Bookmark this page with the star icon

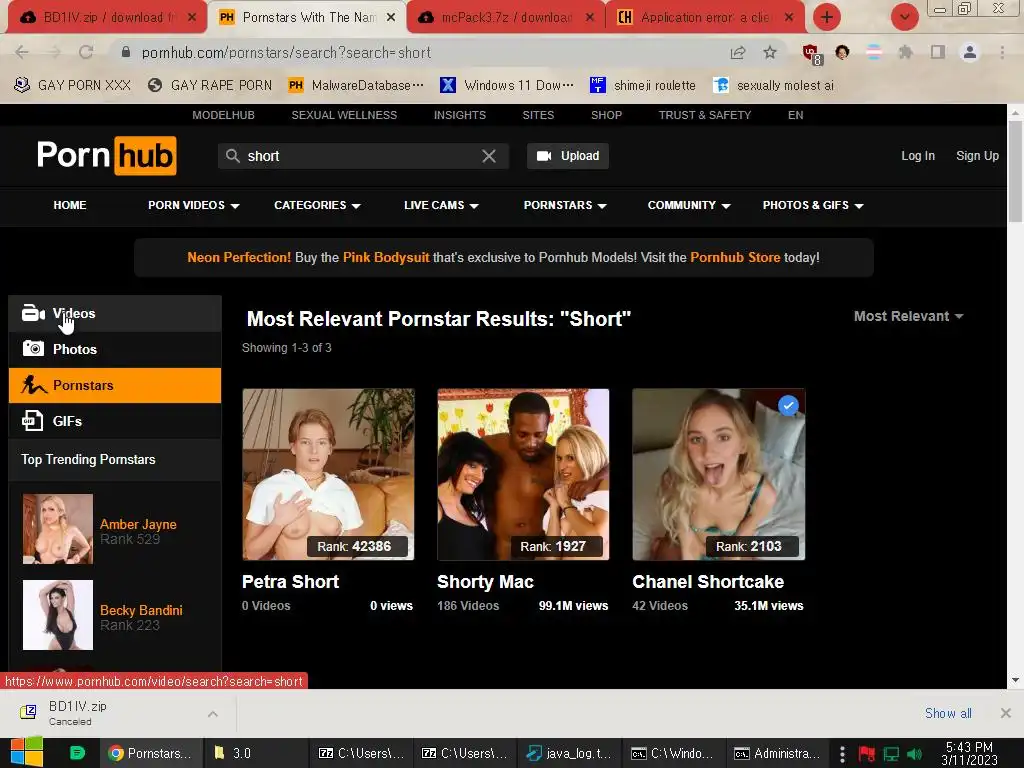pyautogui.click(x=770, y=52)
